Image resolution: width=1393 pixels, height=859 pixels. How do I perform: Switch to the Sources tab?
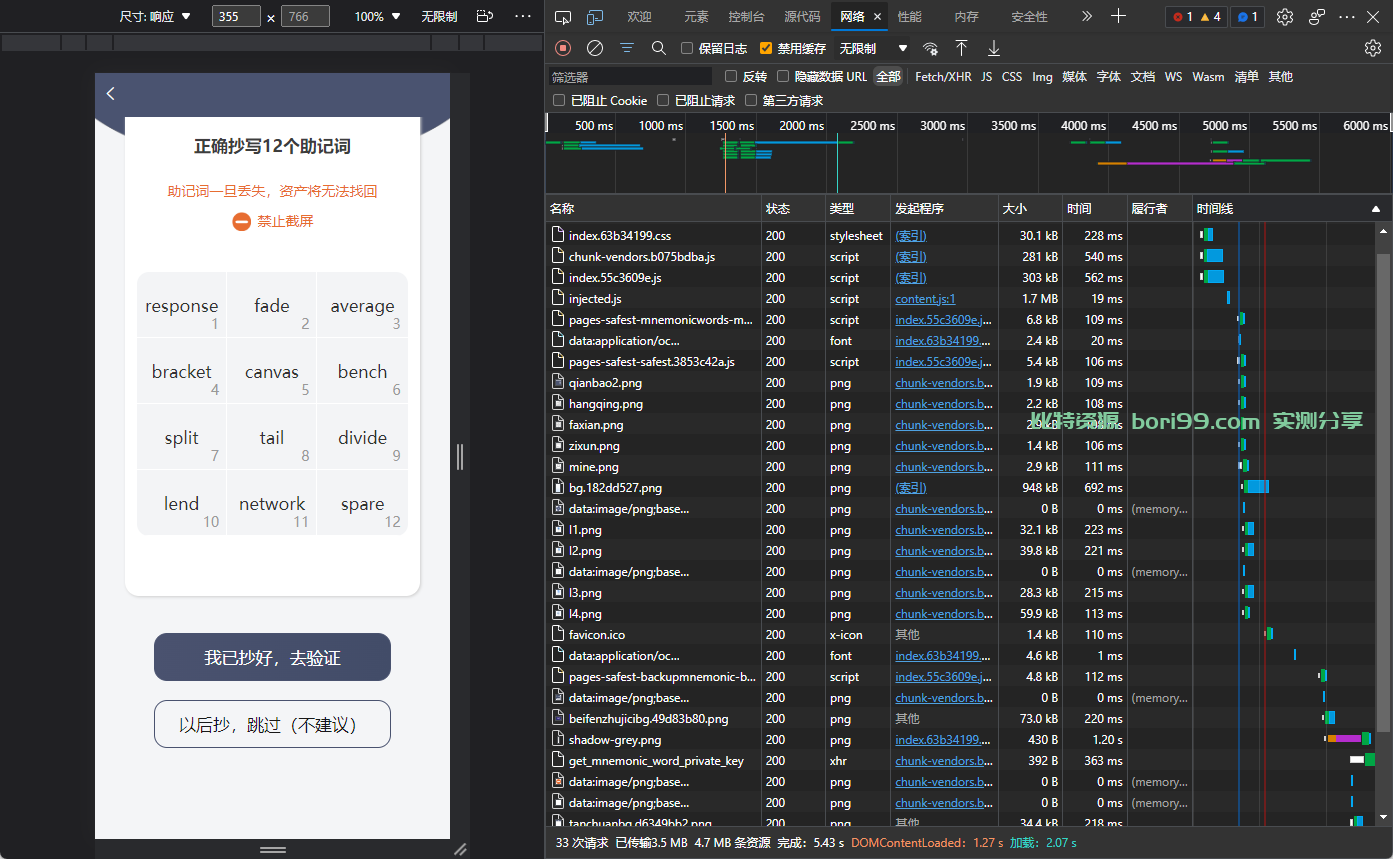pyautogui.click(x=802, y=16)
